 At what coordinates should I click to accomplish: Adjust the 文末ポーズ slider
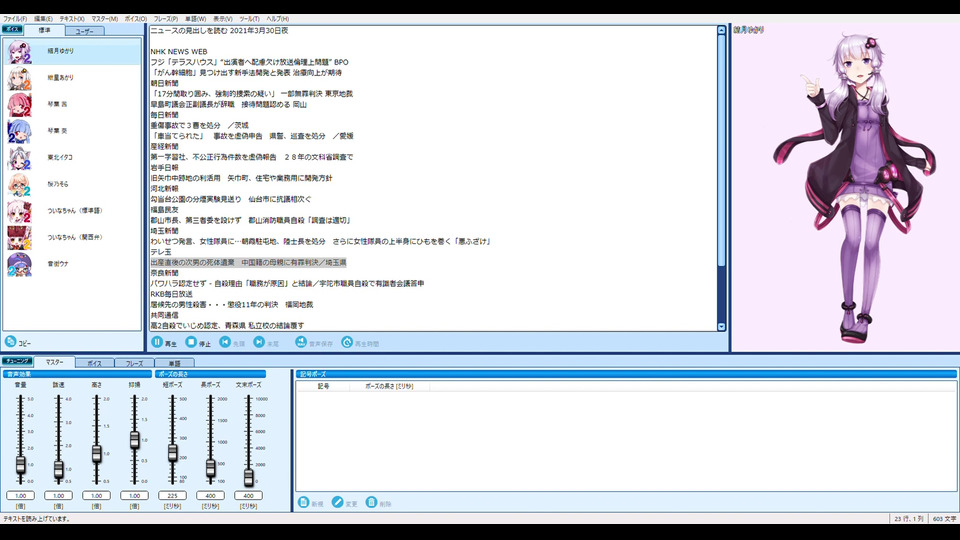click(x=249, y=477)
